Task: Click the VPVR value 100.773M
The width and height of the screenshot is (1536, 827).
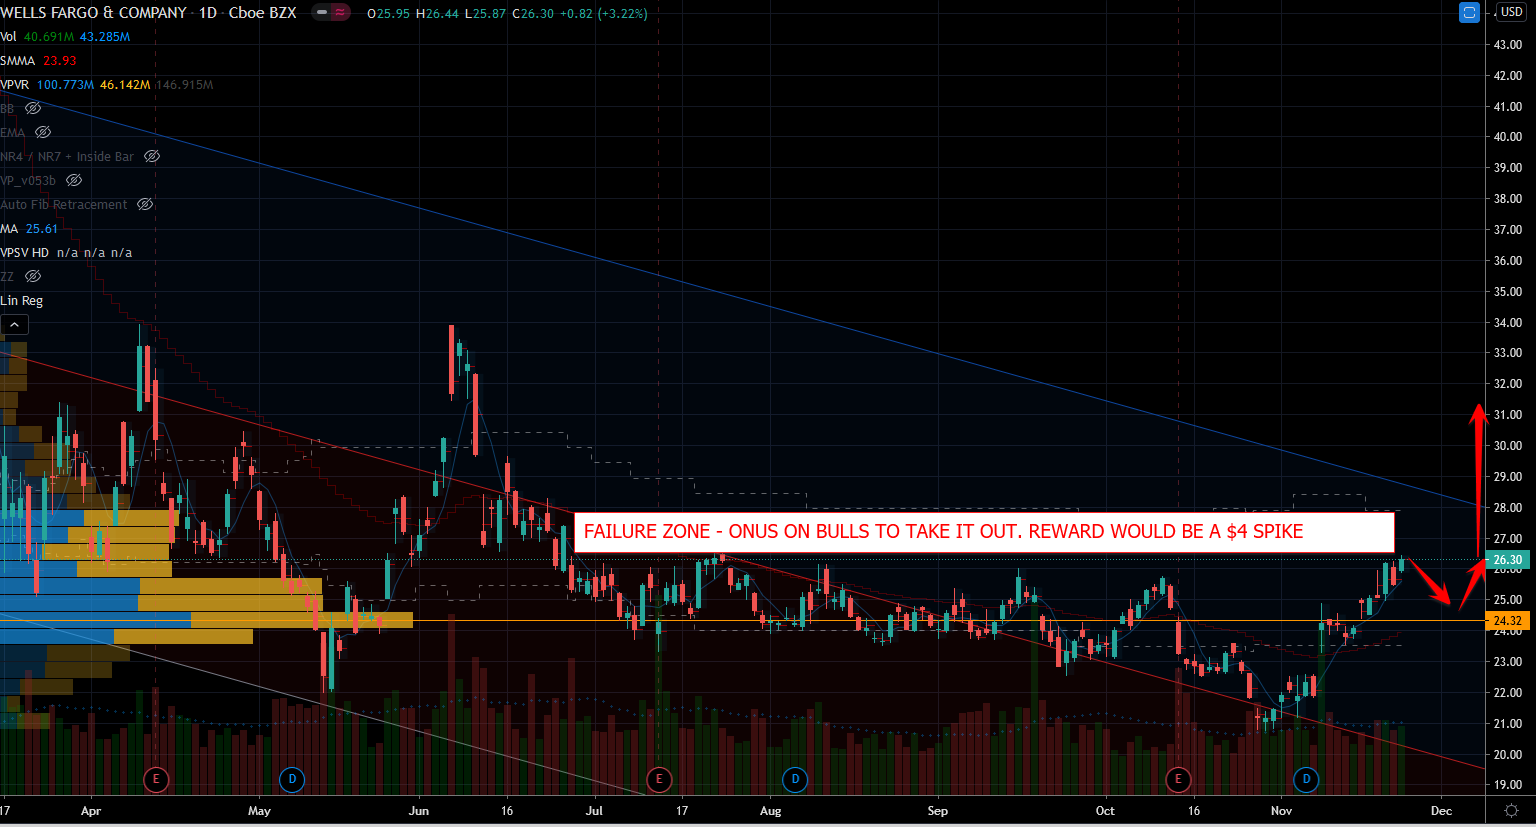Action: pyautogui.click(x=66, y=85)
